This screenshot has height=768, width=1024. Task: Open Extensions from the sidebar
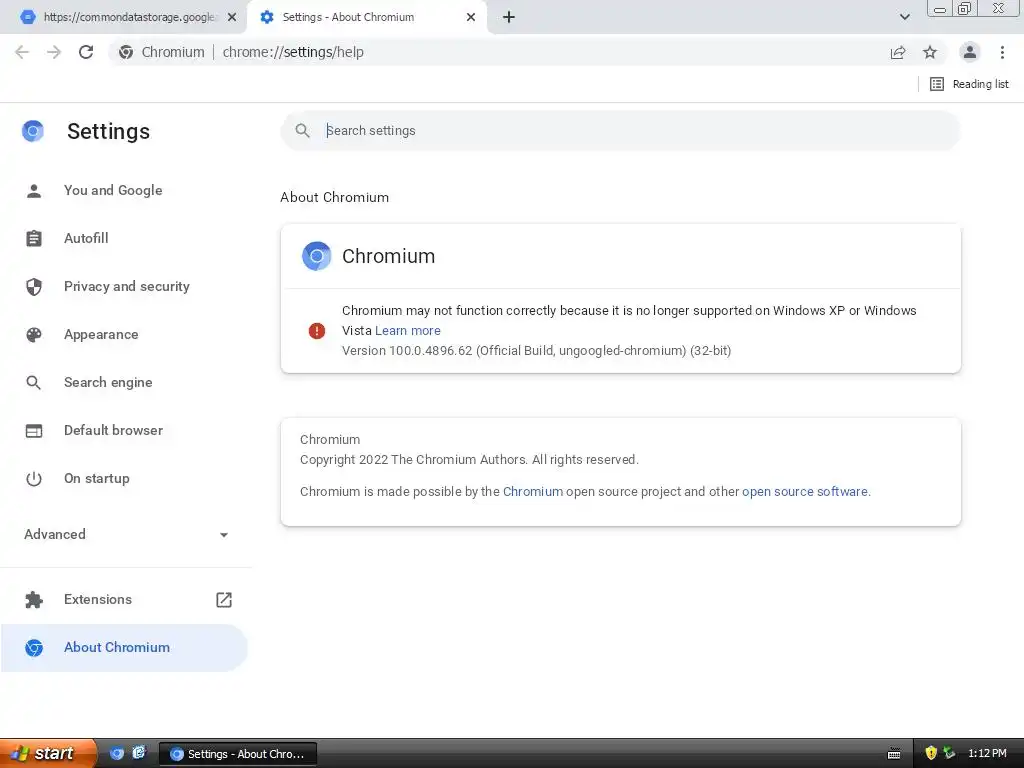[124, 600]
